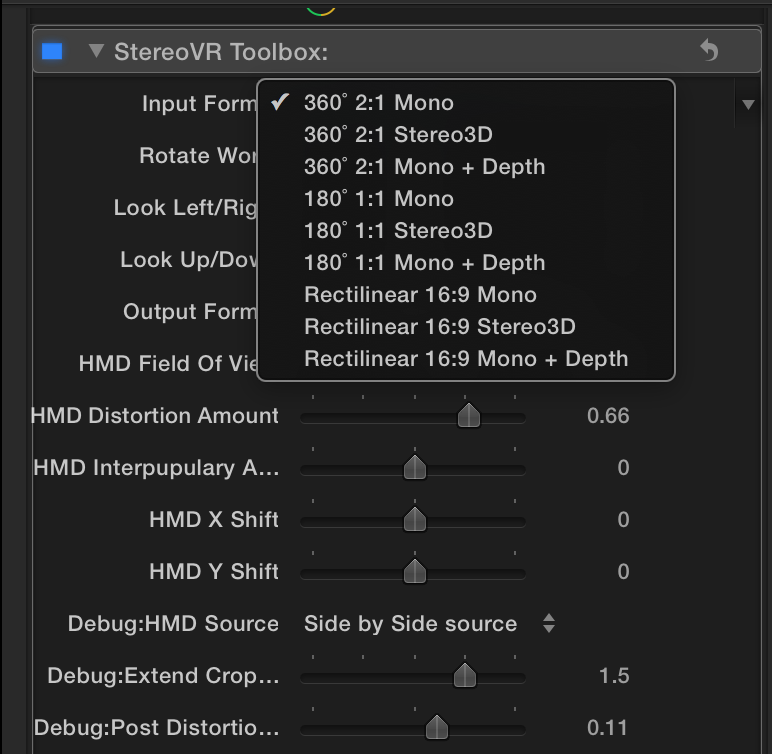Collapse the StereoVR Toolbox disclosure triangle

(x=96, y=51)
